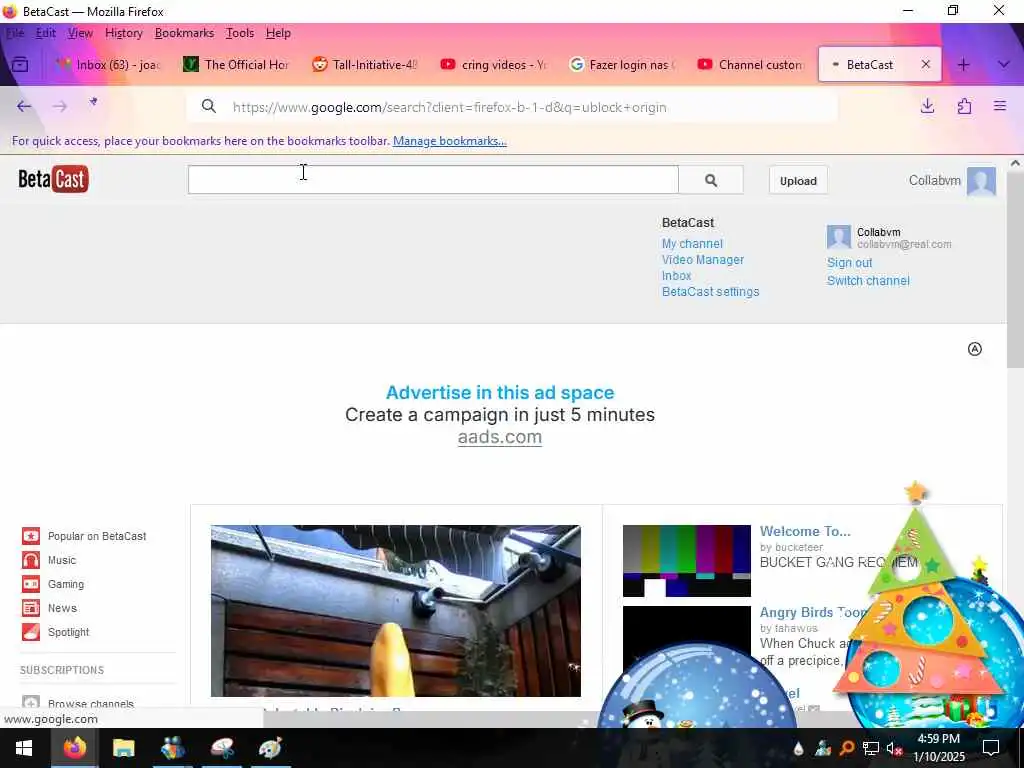Click the Upload button
1024x768 pixels.
click(798, 181)
